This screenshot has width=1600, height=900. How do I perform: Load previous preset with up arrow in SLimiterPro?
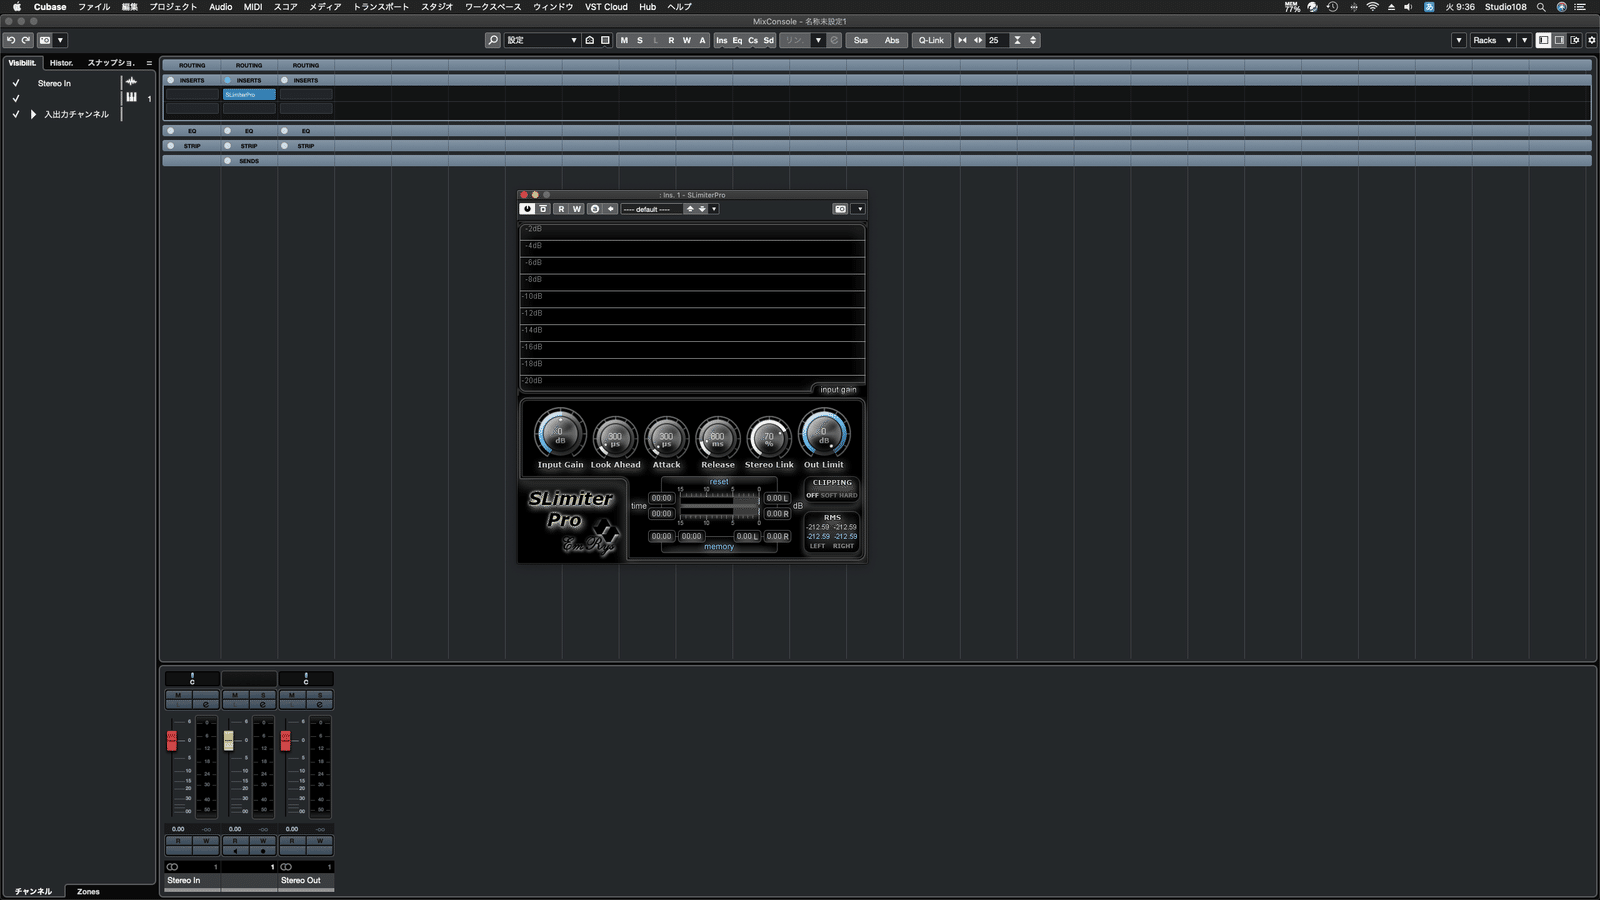[690, 209]
